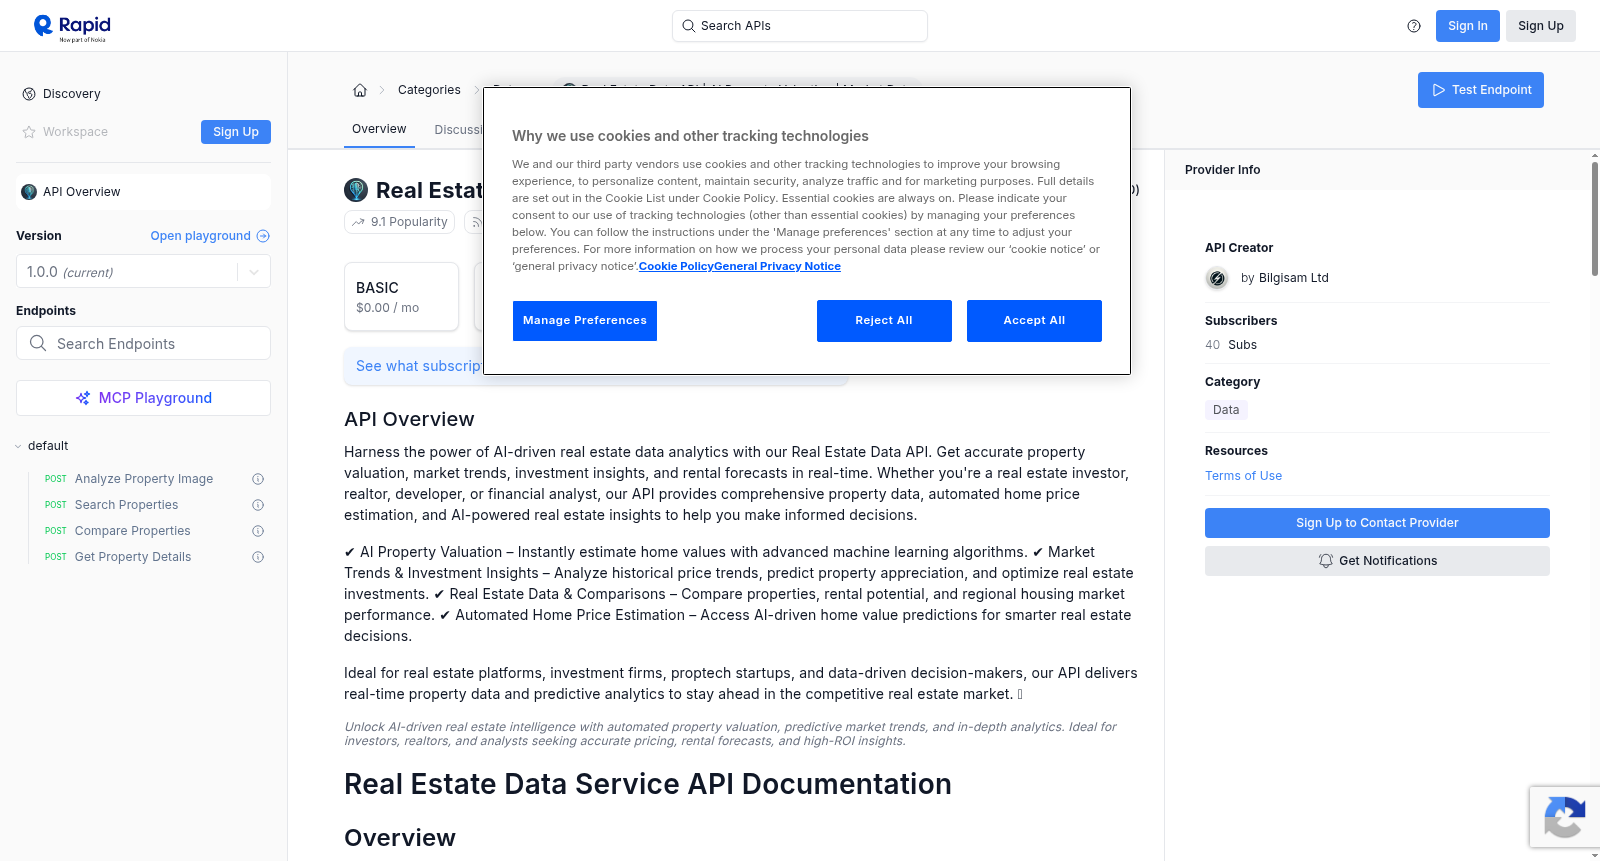This screenshot has width=1600, height=861.
Task: Click the help question mark icon
Action: coord(1414,26)
